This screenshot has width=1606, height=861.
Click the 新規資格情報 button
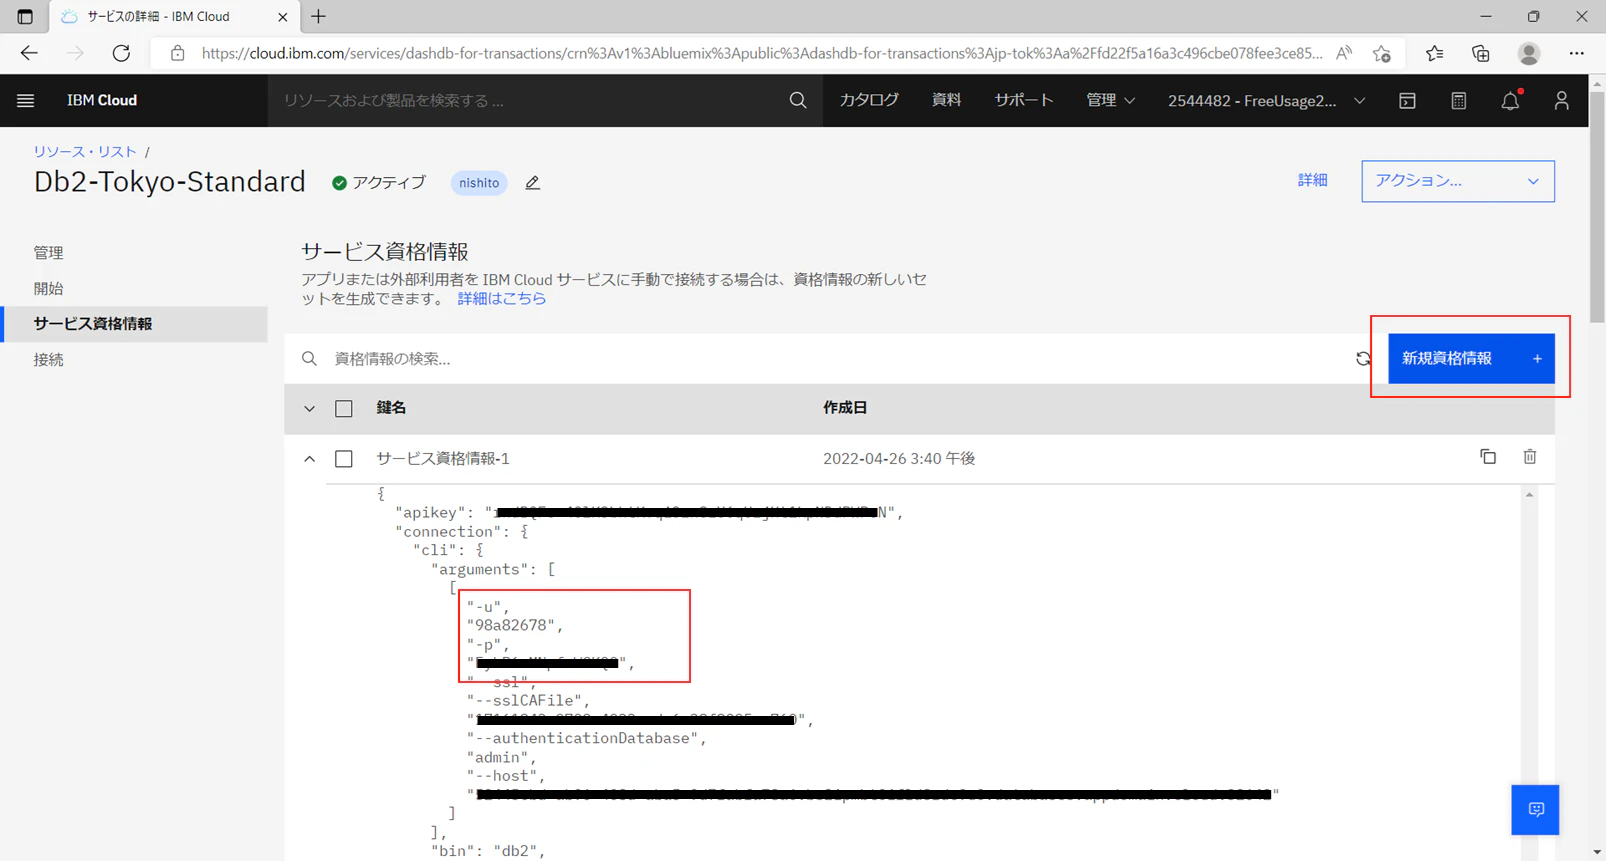pyautogui.click(x=1471, y=358)
